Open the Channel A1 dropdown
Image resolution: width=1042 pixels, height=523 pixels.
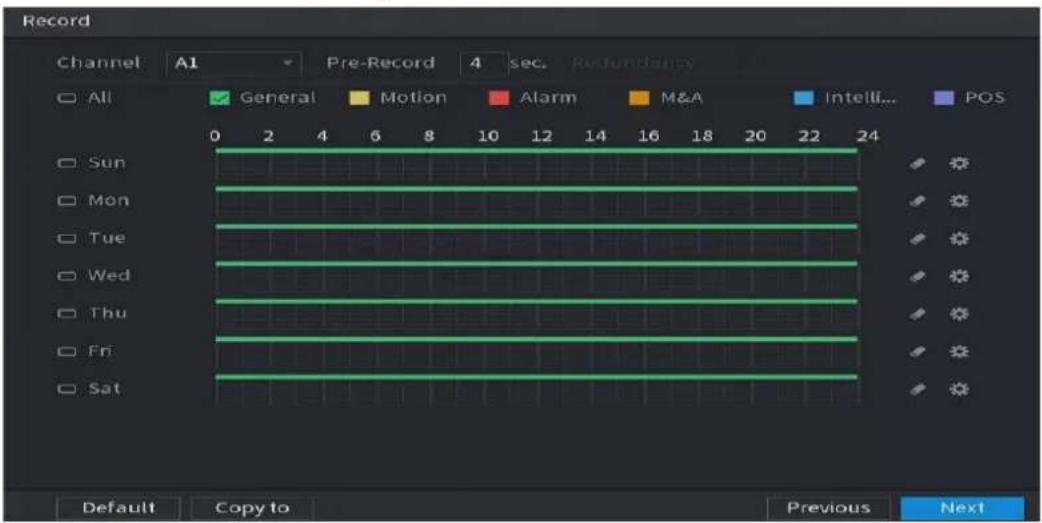[x=232, y=63]
